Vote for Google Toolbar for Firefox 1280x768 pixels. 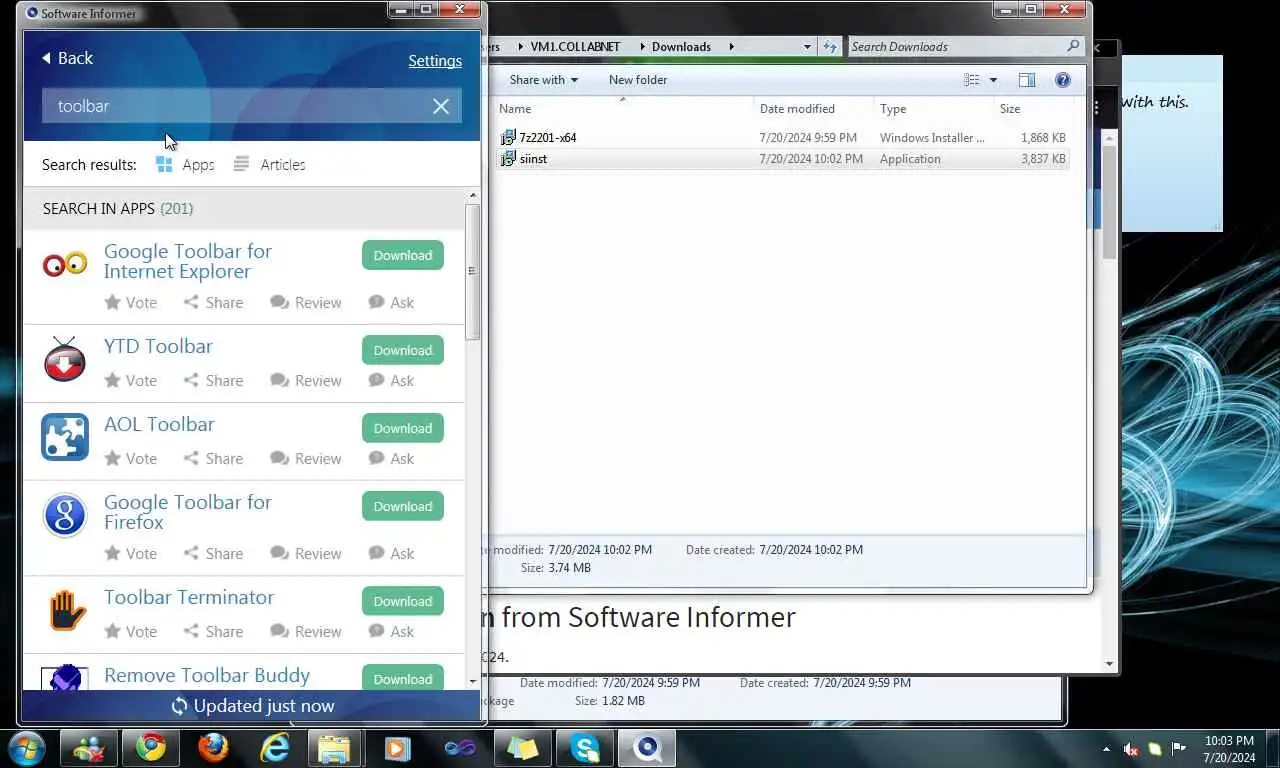[131, 553]
